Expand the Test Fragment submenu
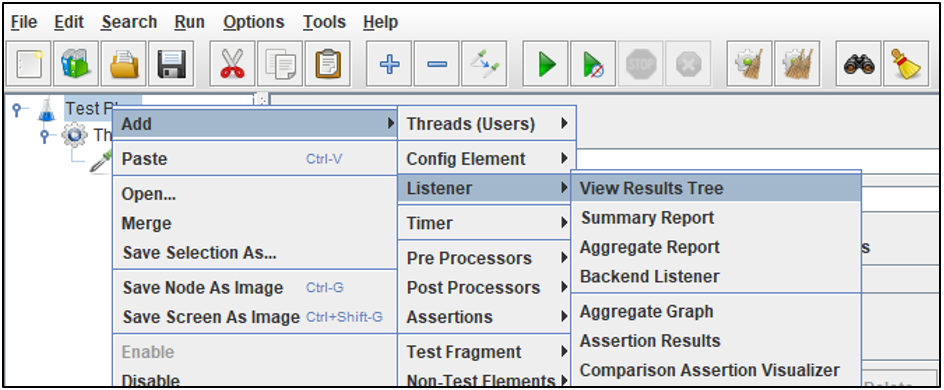This screenshot has height=390, width=944. point(485,351)
